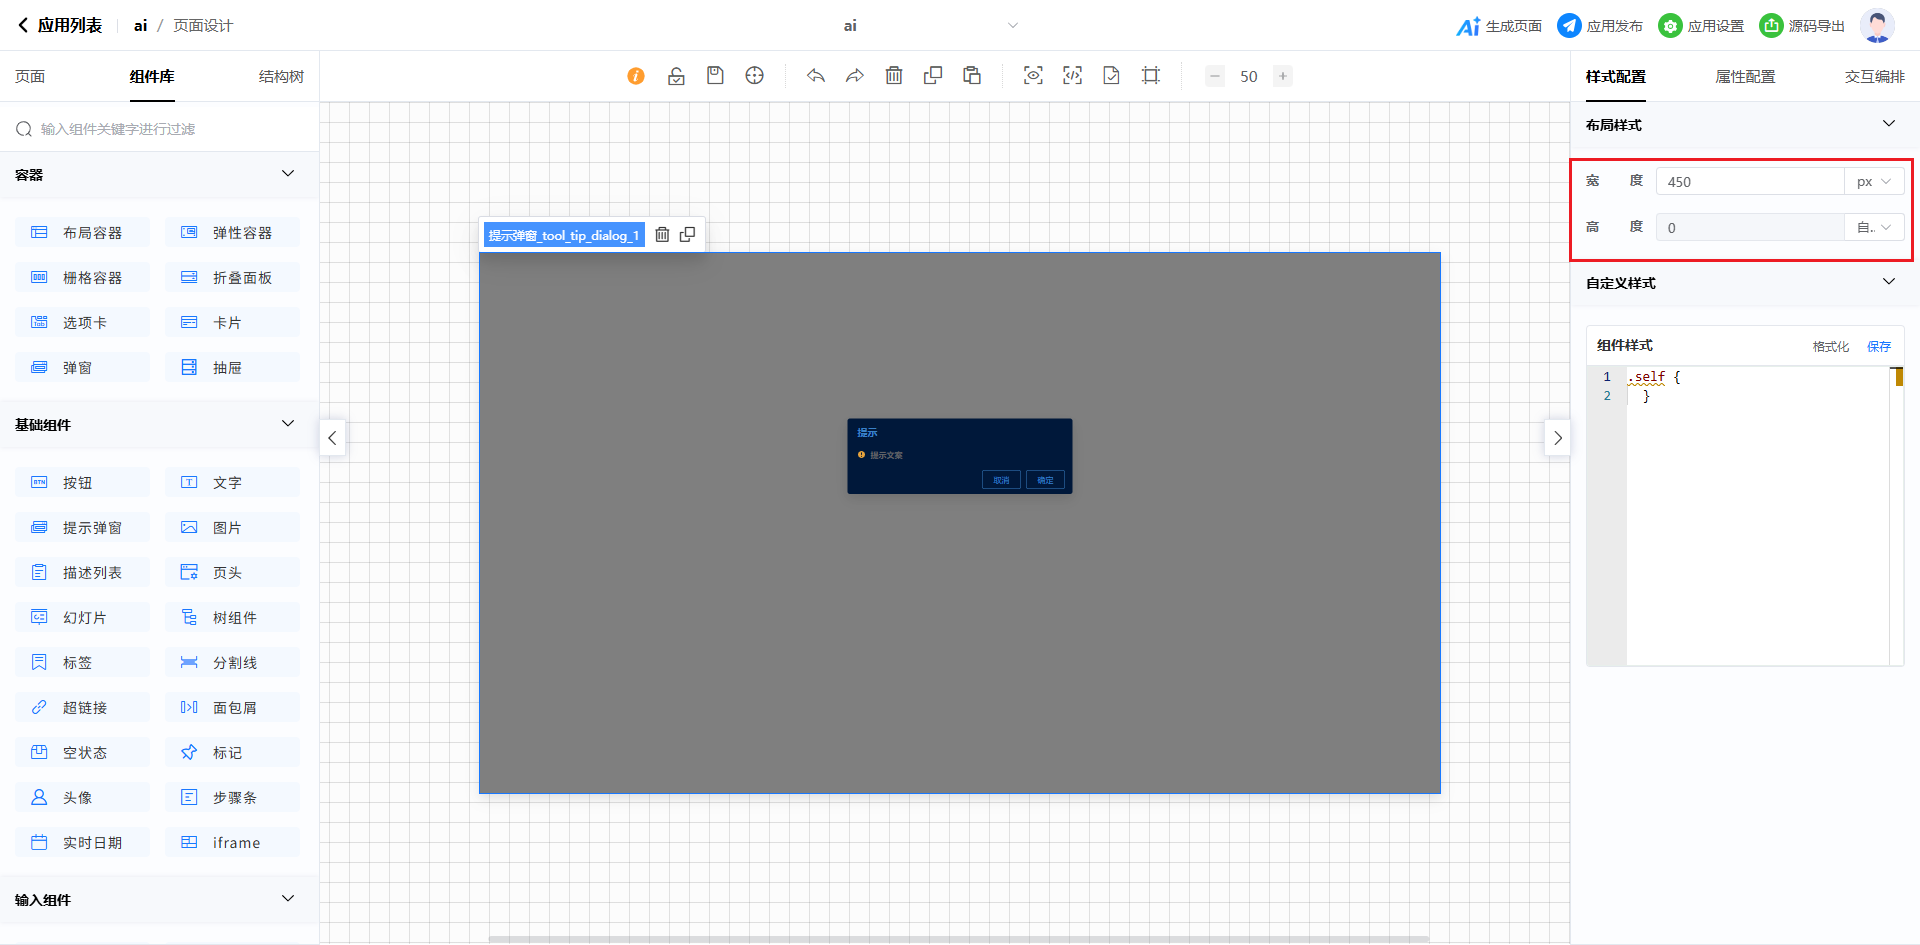Switch to the 结构树 tab

[281, 77]
